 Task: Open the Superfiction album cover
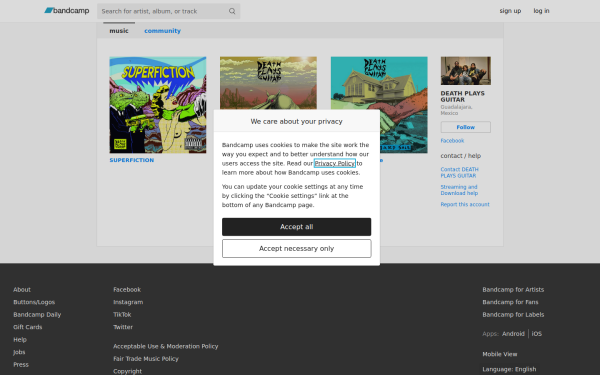point(158,105)
